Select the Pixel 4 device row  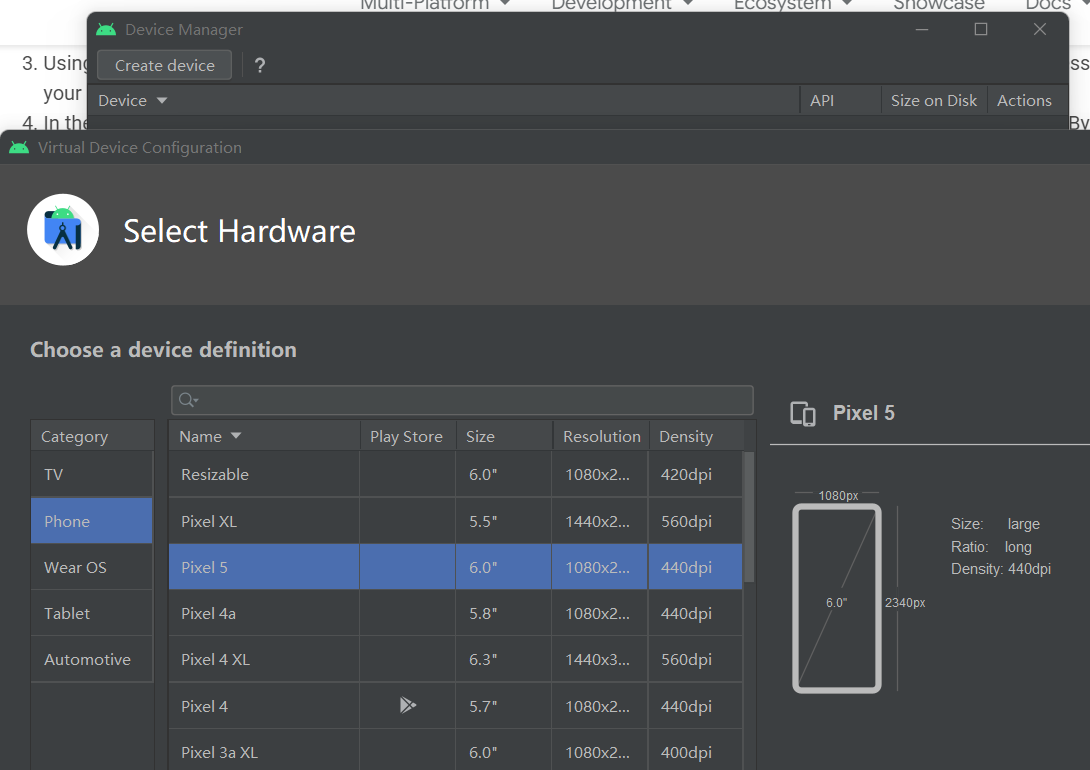455,706
